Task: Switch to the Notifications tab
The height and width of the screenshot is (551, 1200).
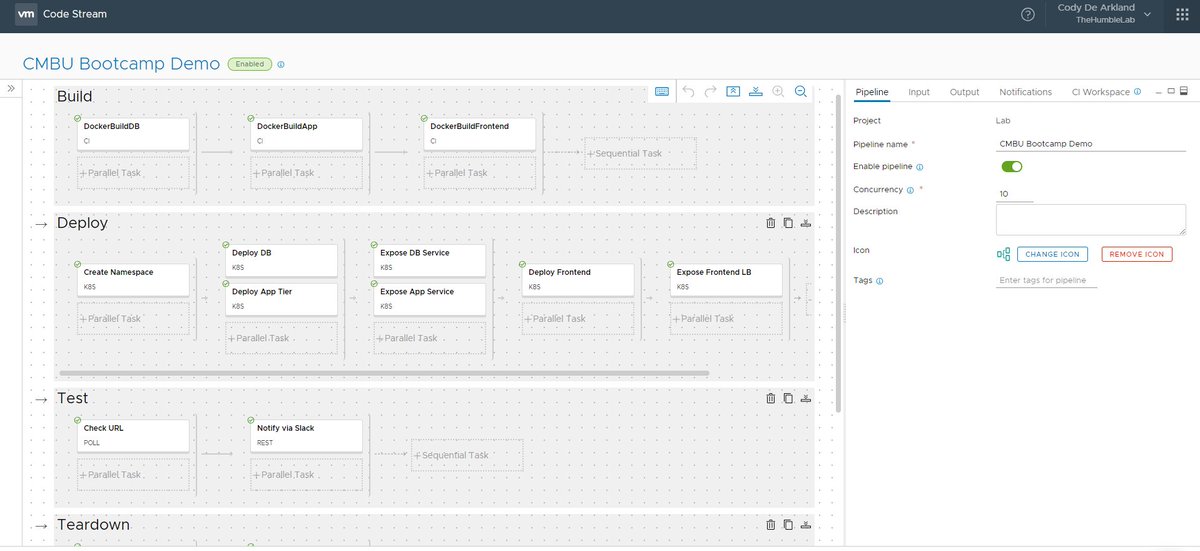Action: [x=1025, y=92]
